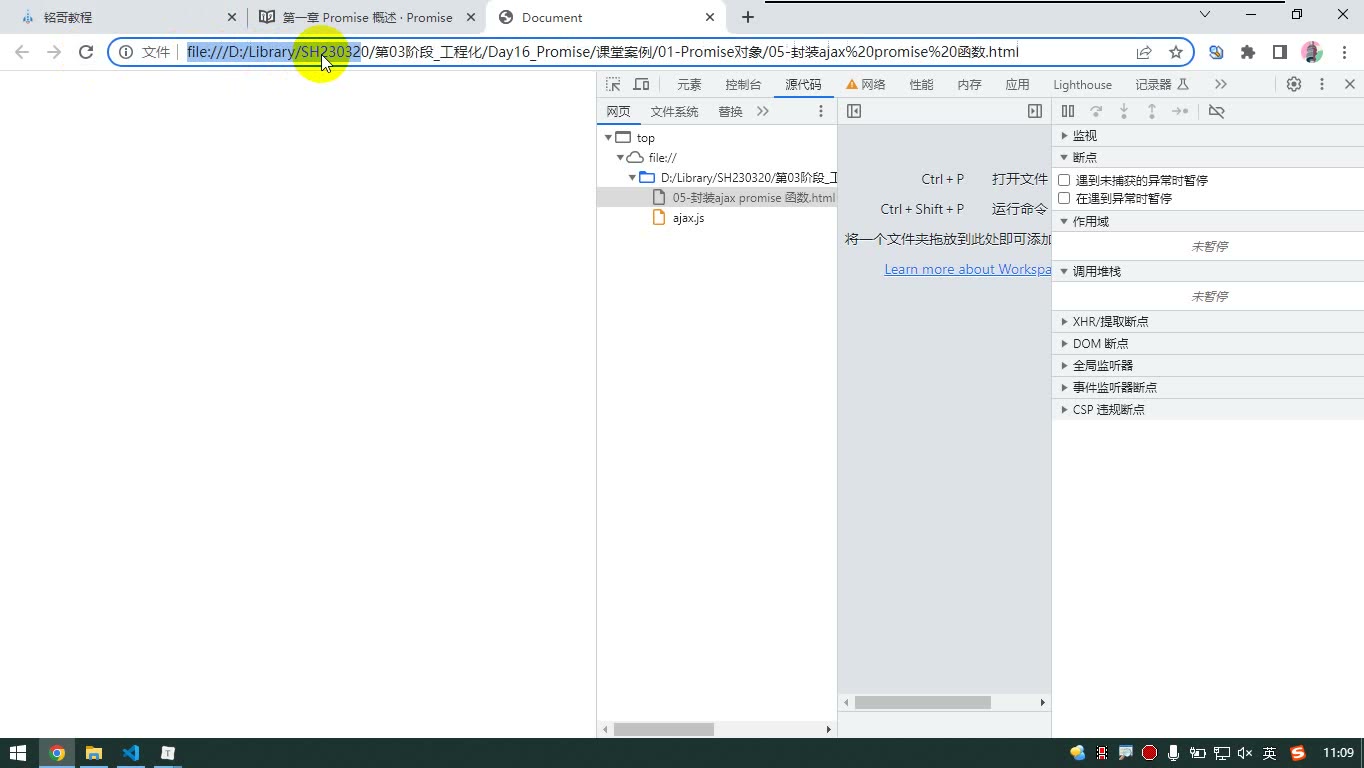The width and height of the screenshot is (1364, 768).
Task: Toggle Chrome side panel icon
Action: [1280, 52]
